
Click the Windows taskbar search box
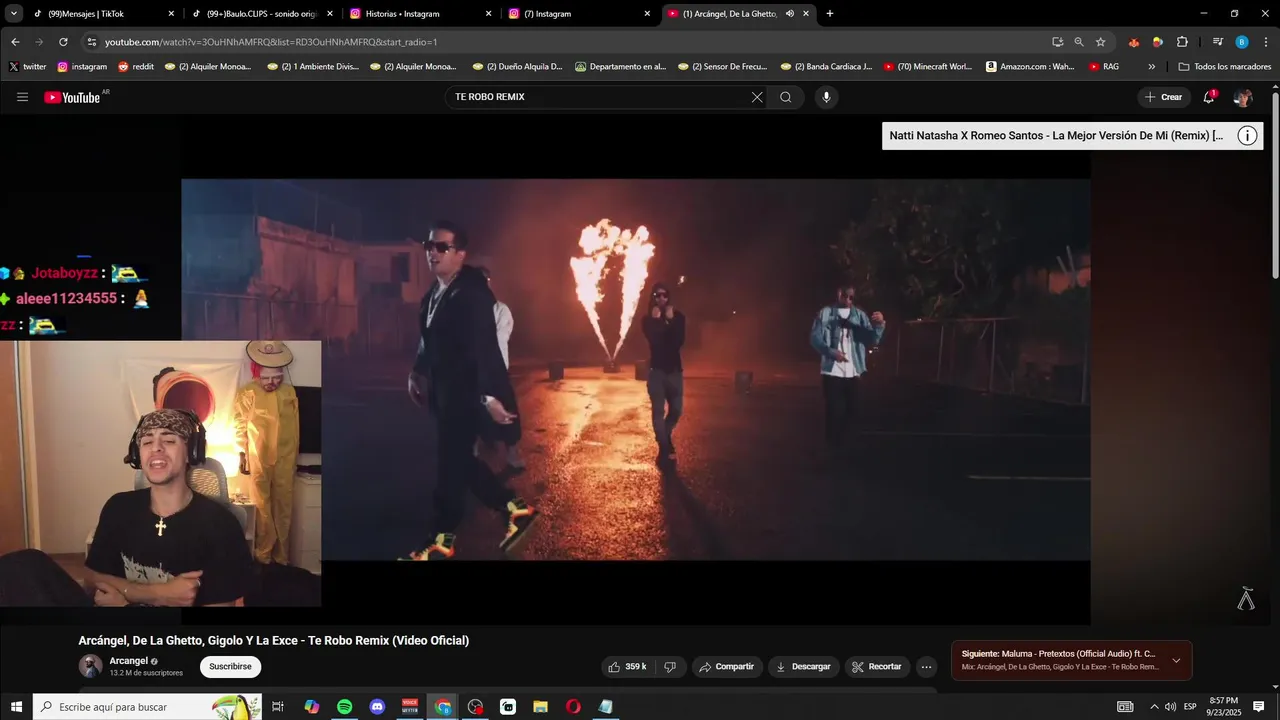[148, 707]
